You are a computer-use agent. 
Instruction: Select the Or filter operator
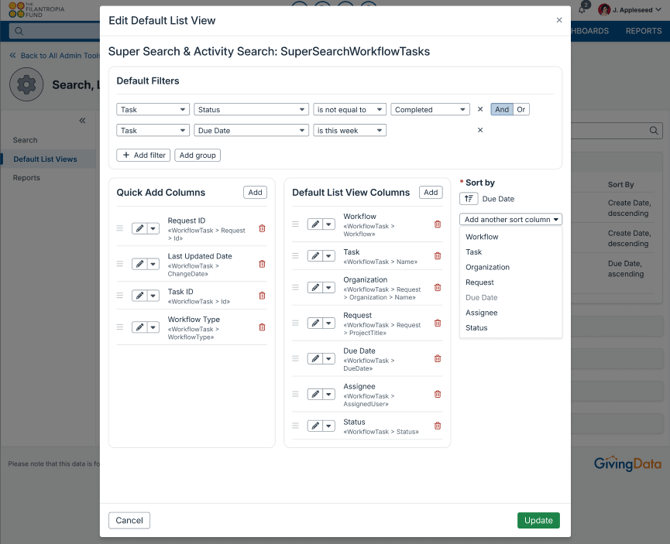(521, 109)
